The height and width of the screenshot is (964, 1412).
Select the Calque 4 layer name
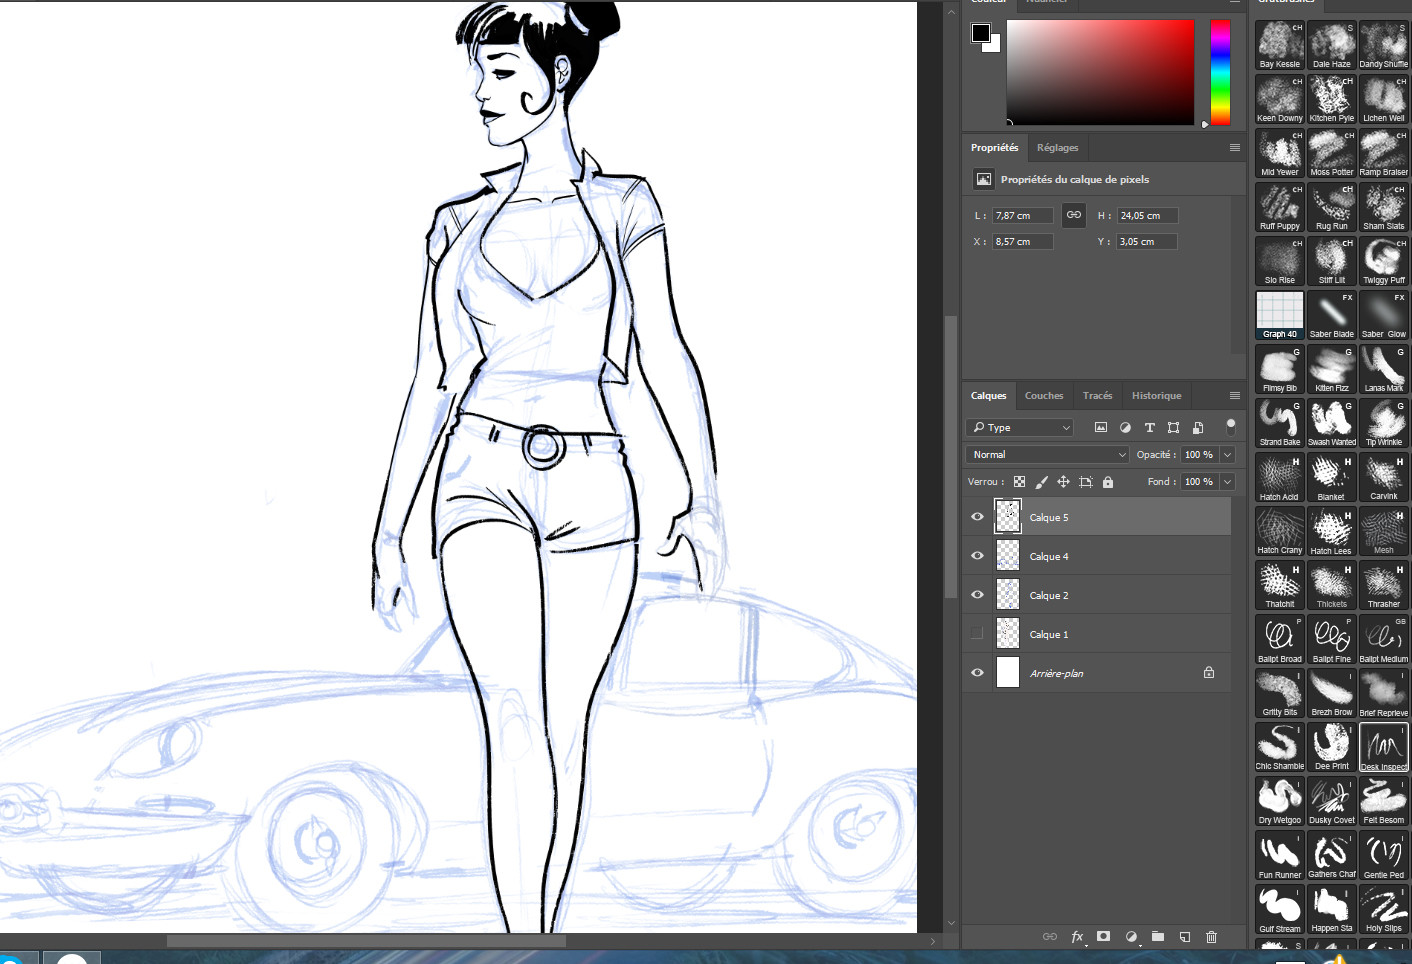coord(1049,557)
